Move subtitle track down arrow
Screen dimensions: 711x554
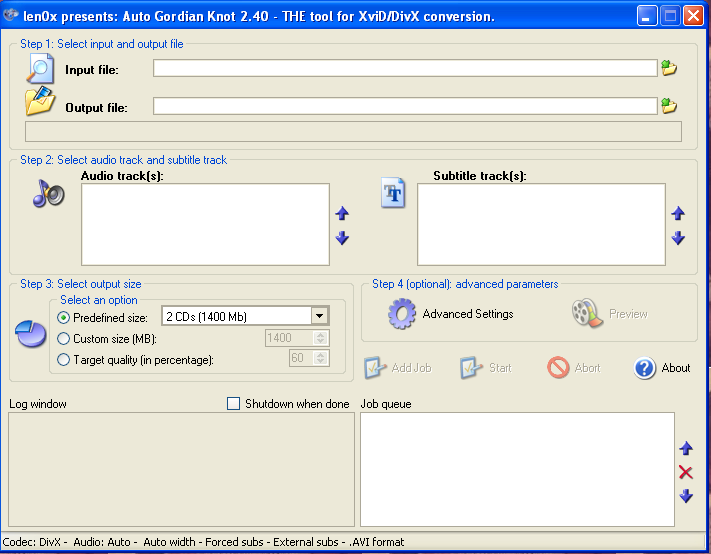pyautogui.click(x=678, y=238)
